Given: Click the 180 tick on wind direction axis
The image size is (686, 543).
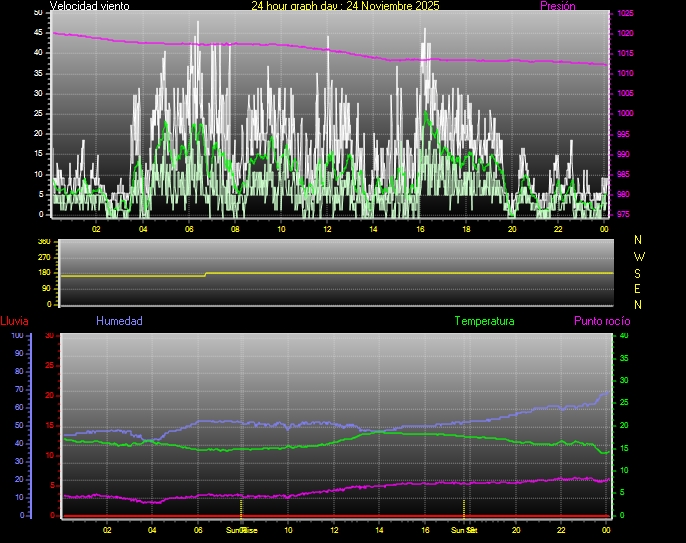Looking at the screenshot, I should [x=43, y=273].
